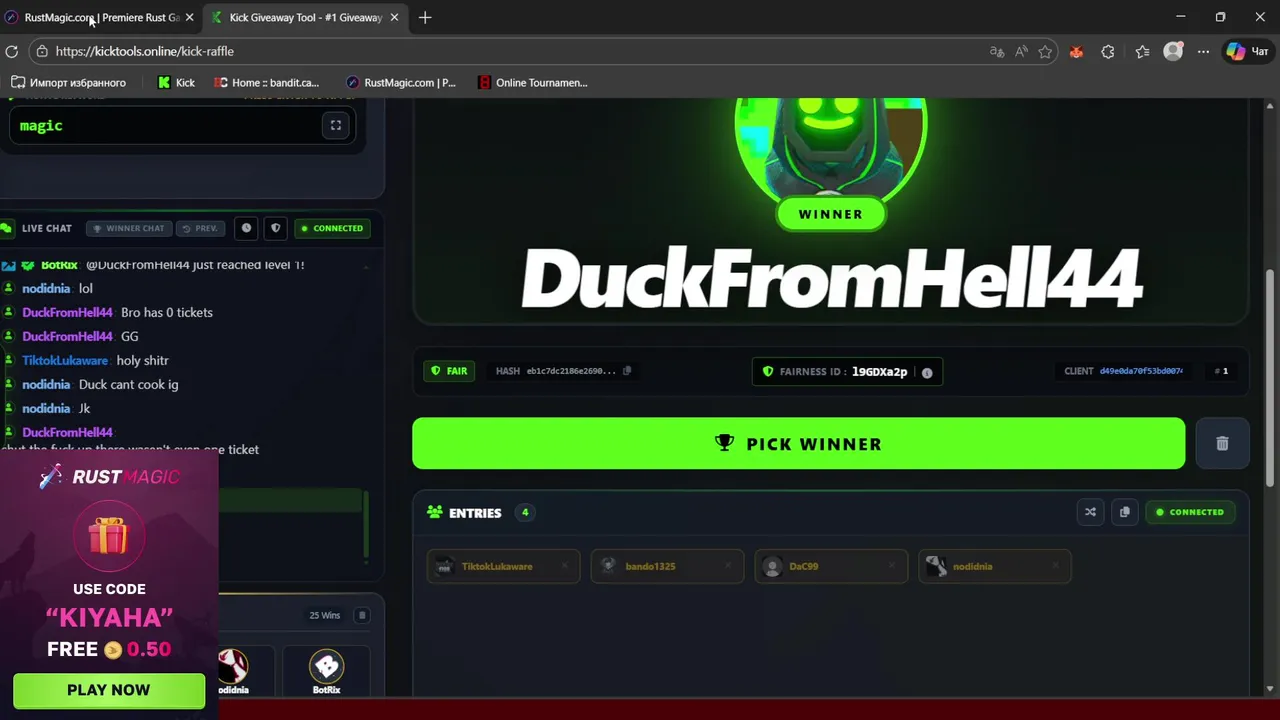The width and height of the screenshot is (1280, 720).
Task: Open browser settings and more menu
Action: [1204, 51]
